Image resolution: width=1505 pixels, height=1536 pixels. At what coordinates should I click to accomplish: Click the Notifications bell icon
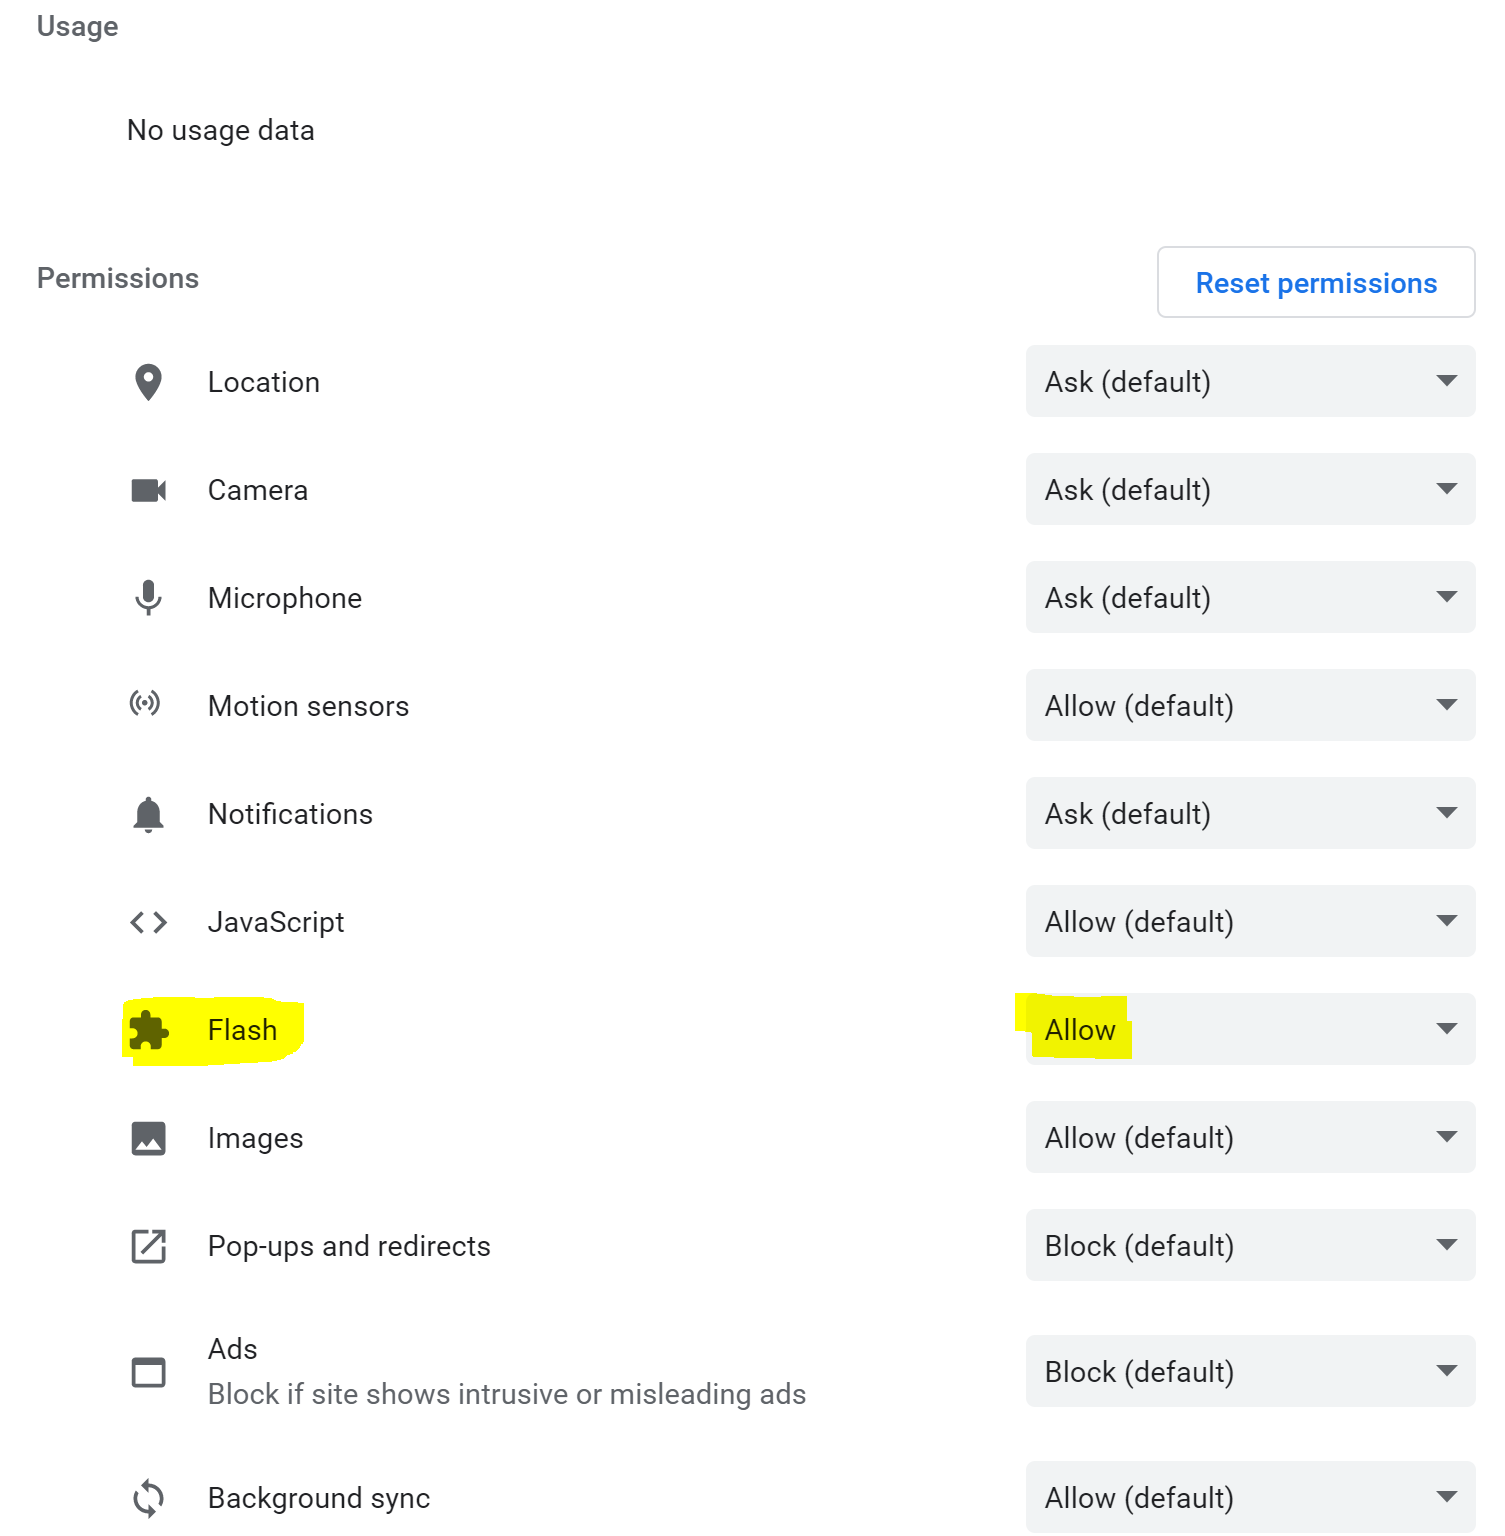(x=147, y=813)
